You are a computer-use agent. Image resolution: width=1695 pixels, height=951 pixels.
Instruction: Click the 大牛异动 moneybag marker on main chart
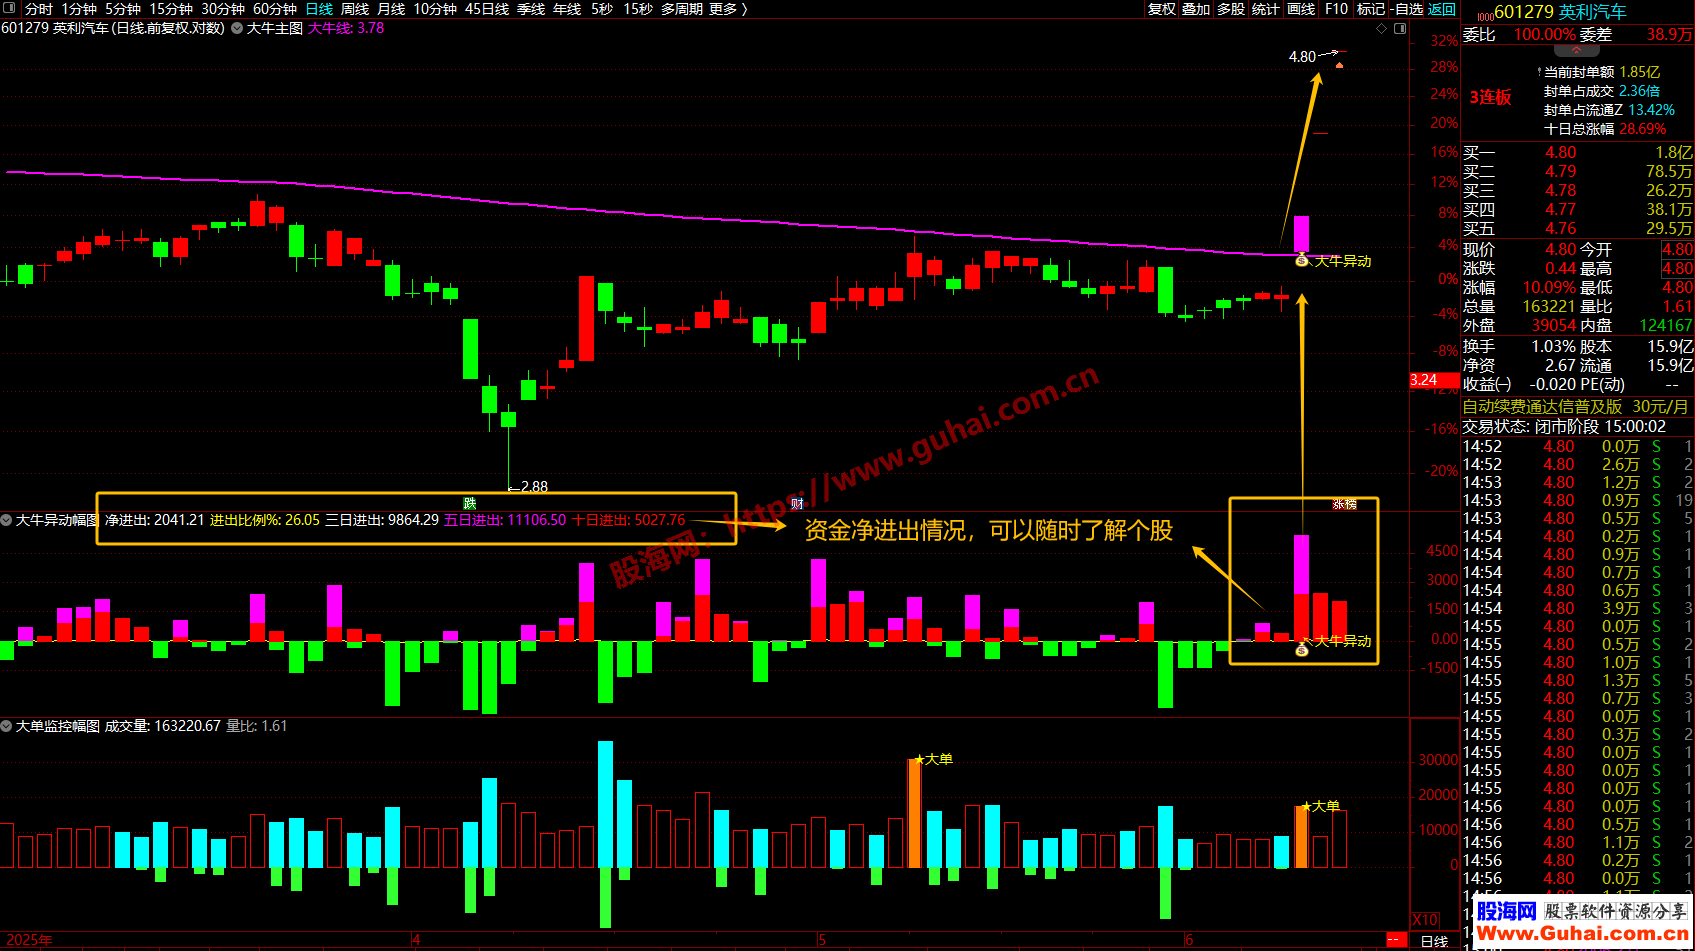click(1302, 260)
